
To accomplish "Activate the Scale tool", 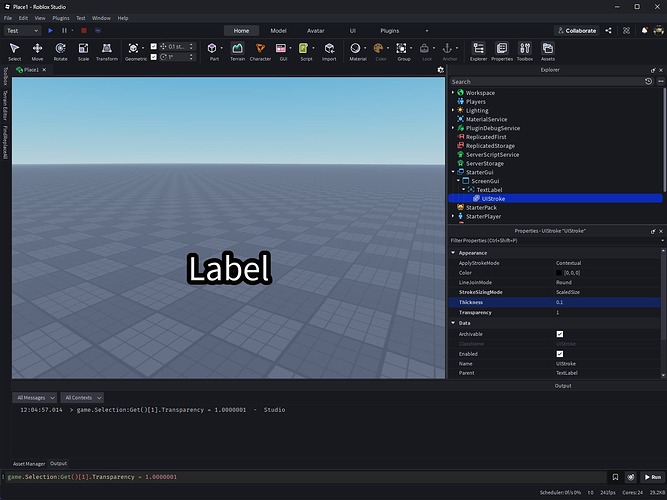I will coord(83,52).
